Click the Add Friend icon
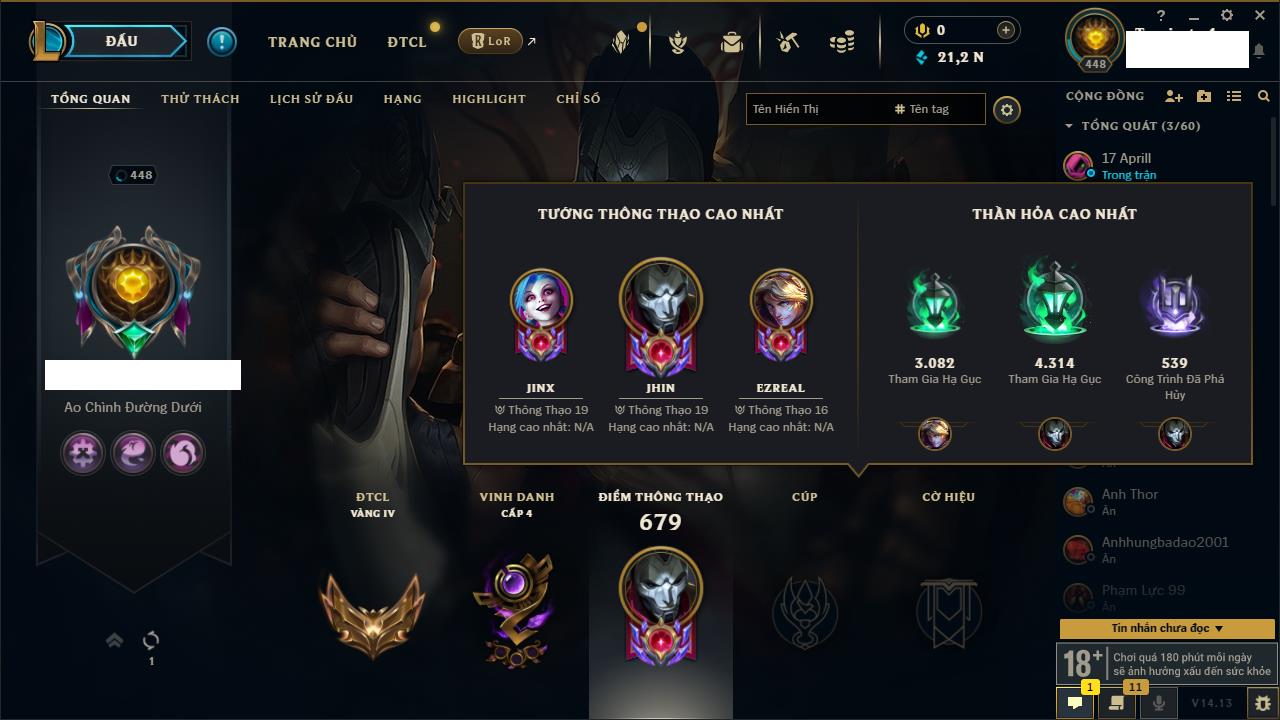This screenshot has width=1280, height=720. click(x=1174, y=96)
